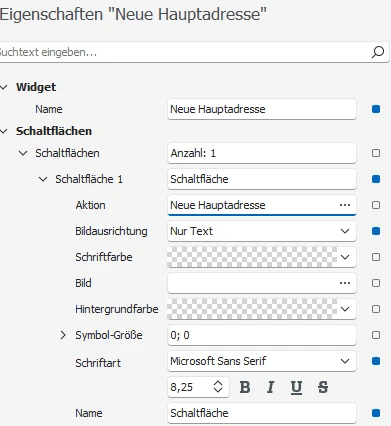Toggle marker beside Symbol-Größe row
Image resolution: width=391 pixels, height=426 pixels.
pyautogui.click(x=376, y=335)
